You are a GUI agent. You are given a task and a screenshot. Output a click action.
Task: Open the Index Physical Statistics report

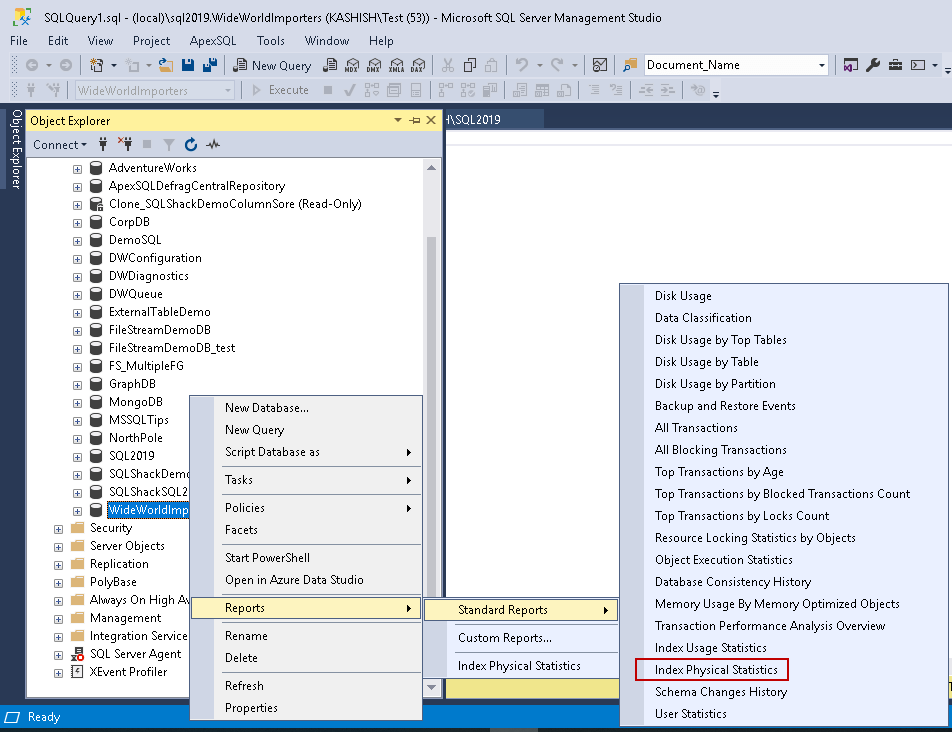pos(711,669)
